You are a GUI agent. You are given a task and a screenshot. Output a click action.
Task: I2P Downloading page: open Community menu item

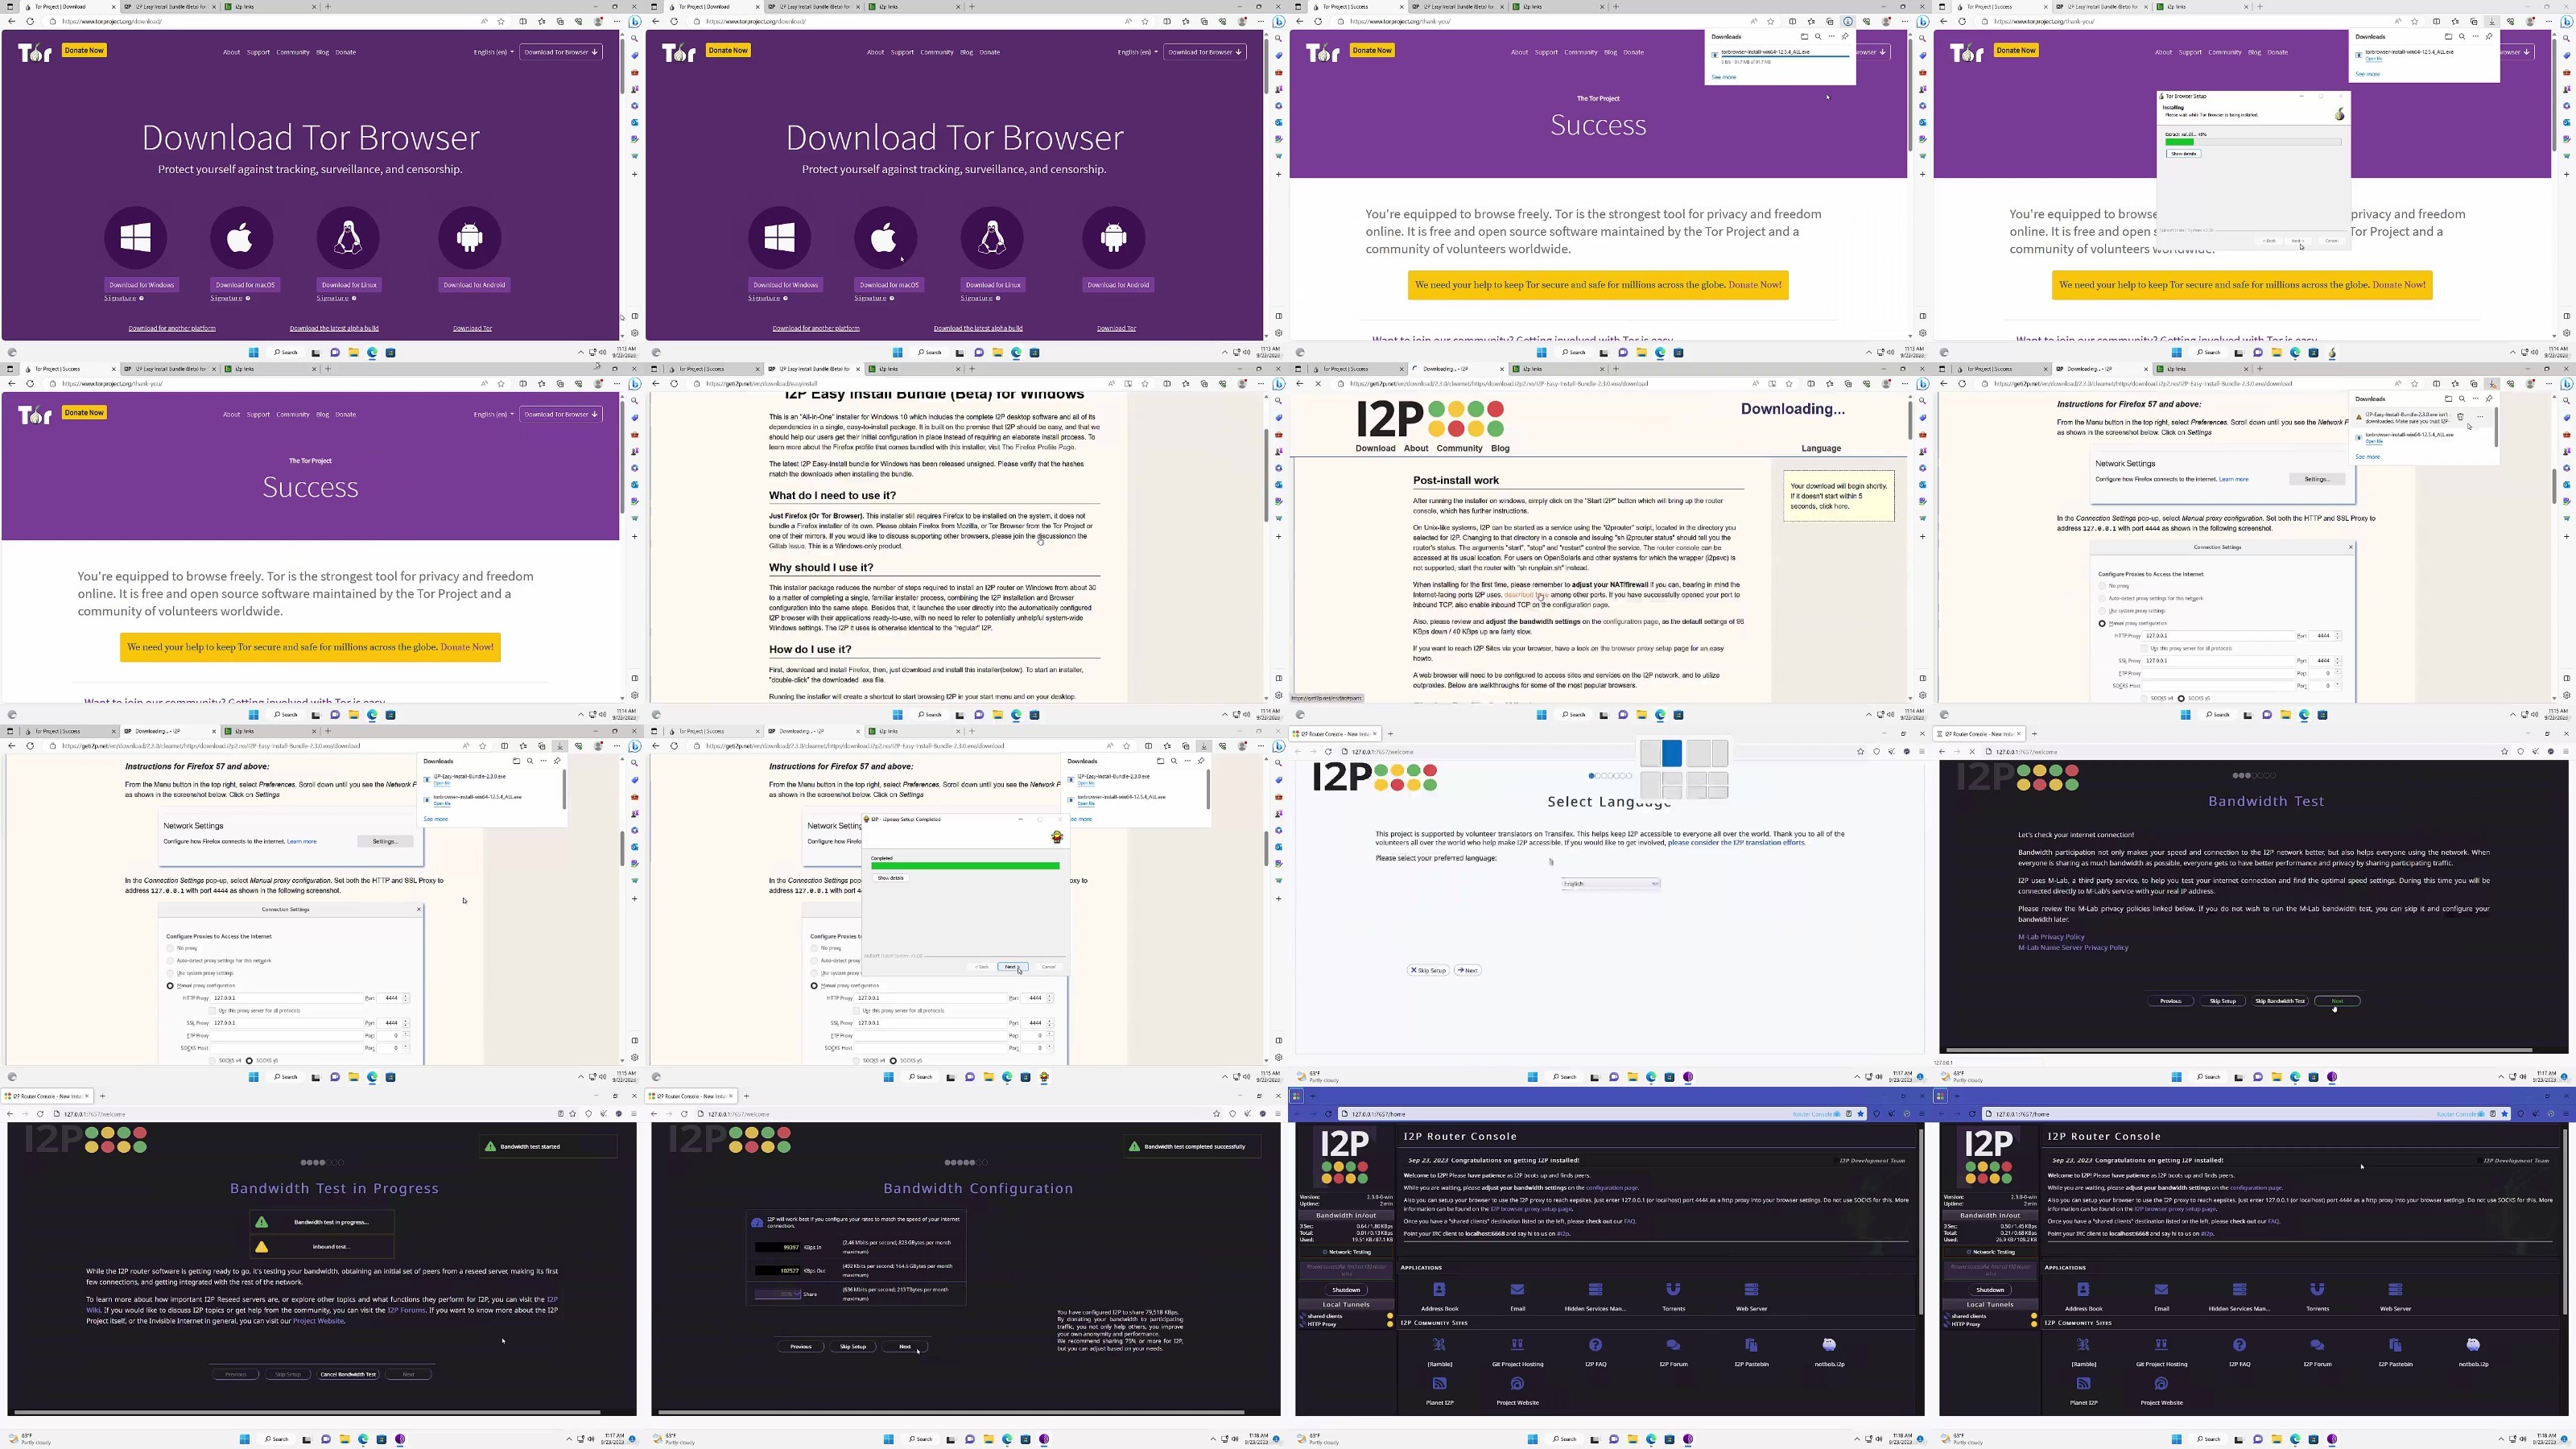click(x=1459, y=448)
